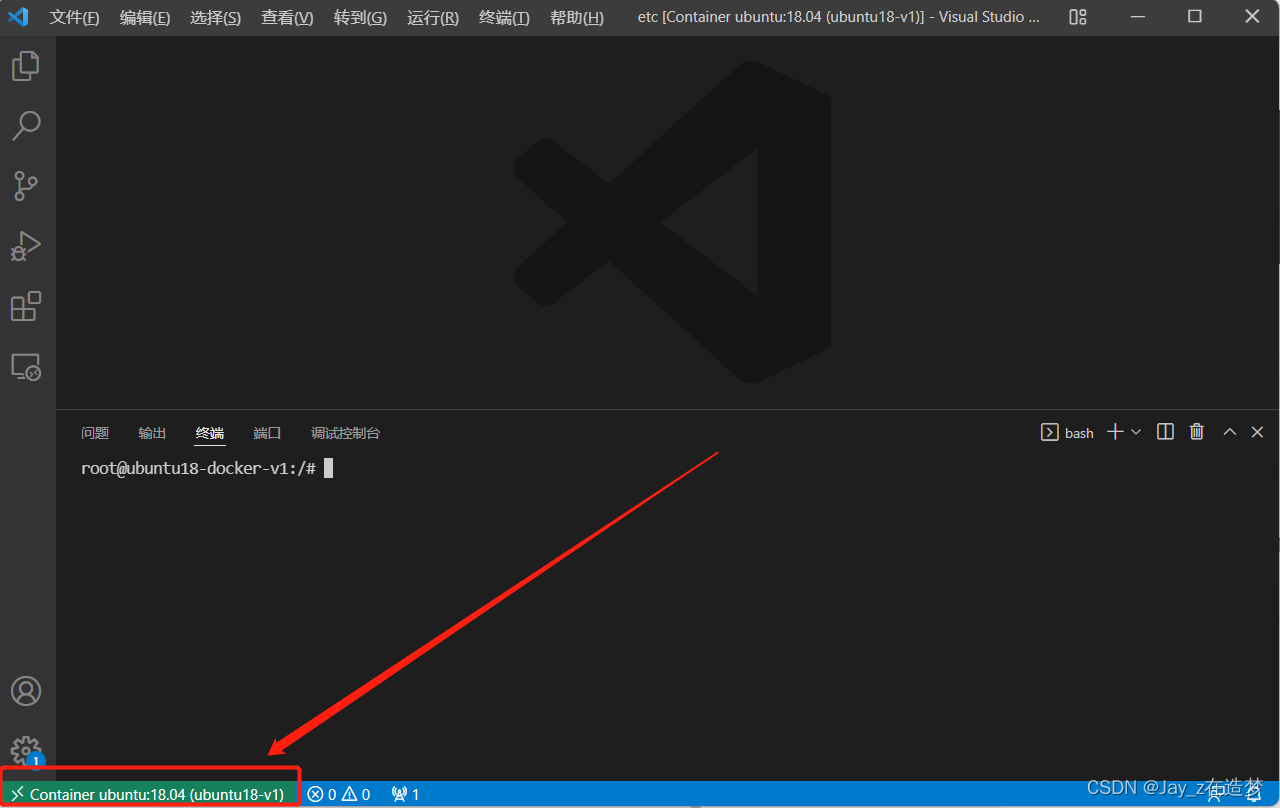Open the Extensions view
Viewport: 1280px width, 808px height.
point(26,306)
